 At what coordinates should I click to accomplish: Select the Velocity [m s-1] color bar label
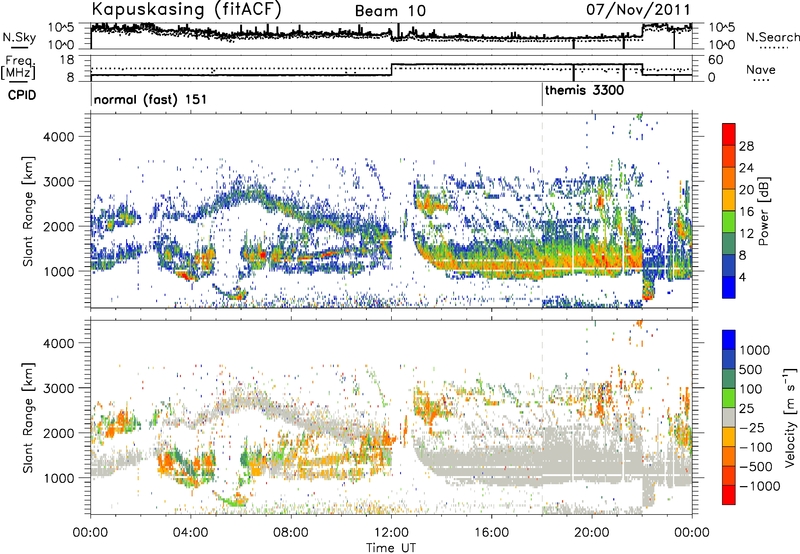(x=790, y=417)
